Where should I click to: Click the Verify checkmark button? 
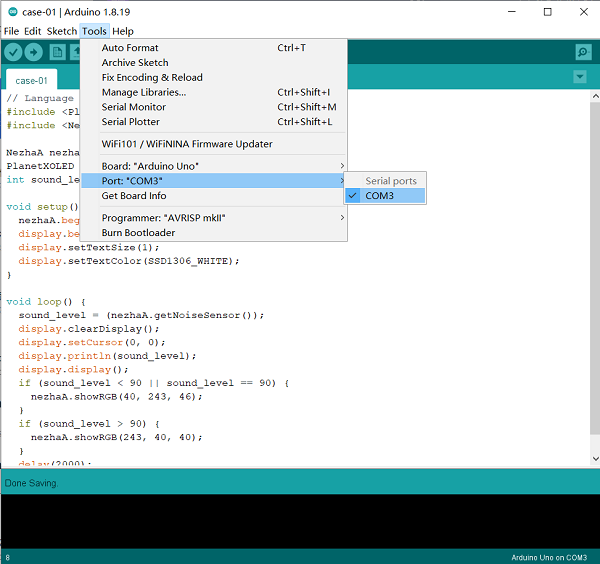13,52
